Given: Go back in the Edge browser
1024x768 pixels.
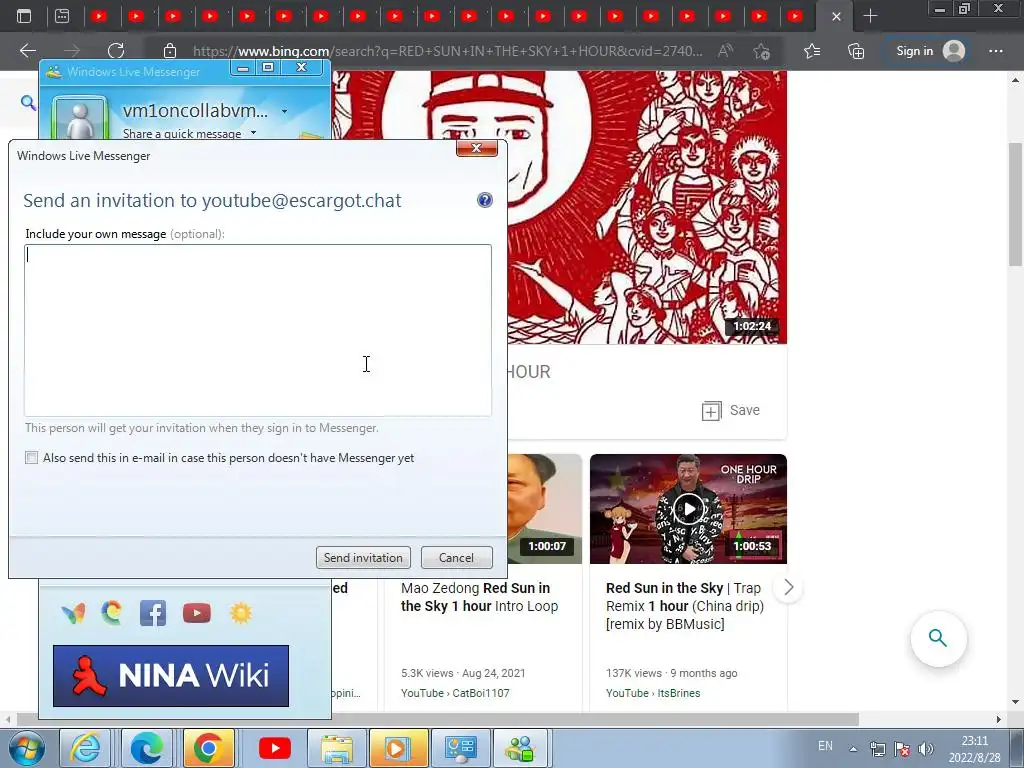Looking at the screenshot, I should point(27,51).
